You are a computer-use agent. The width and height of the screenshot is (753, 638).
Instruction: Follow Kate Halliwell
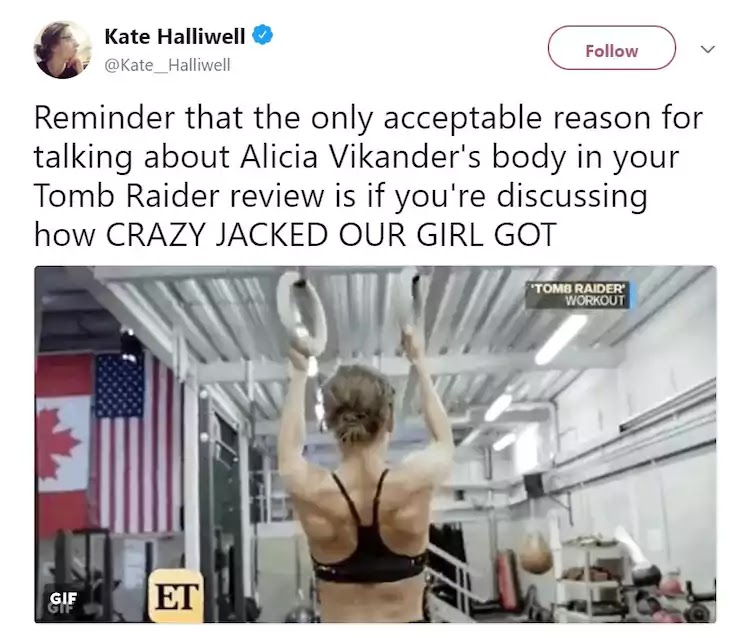coord(611,48)
